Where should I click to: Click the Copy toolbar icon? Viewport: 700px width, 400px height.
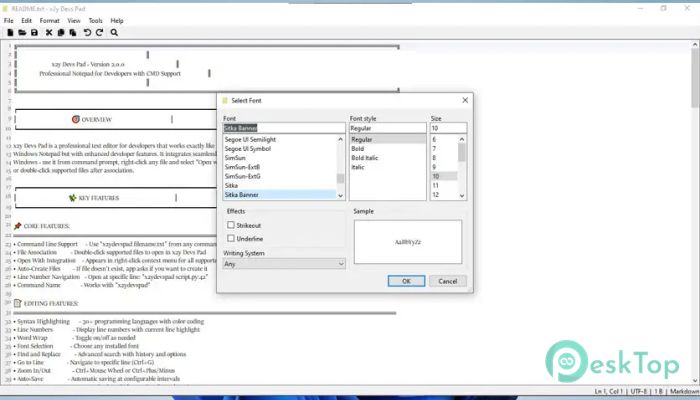pyautogui.click(x=61, y=33)
